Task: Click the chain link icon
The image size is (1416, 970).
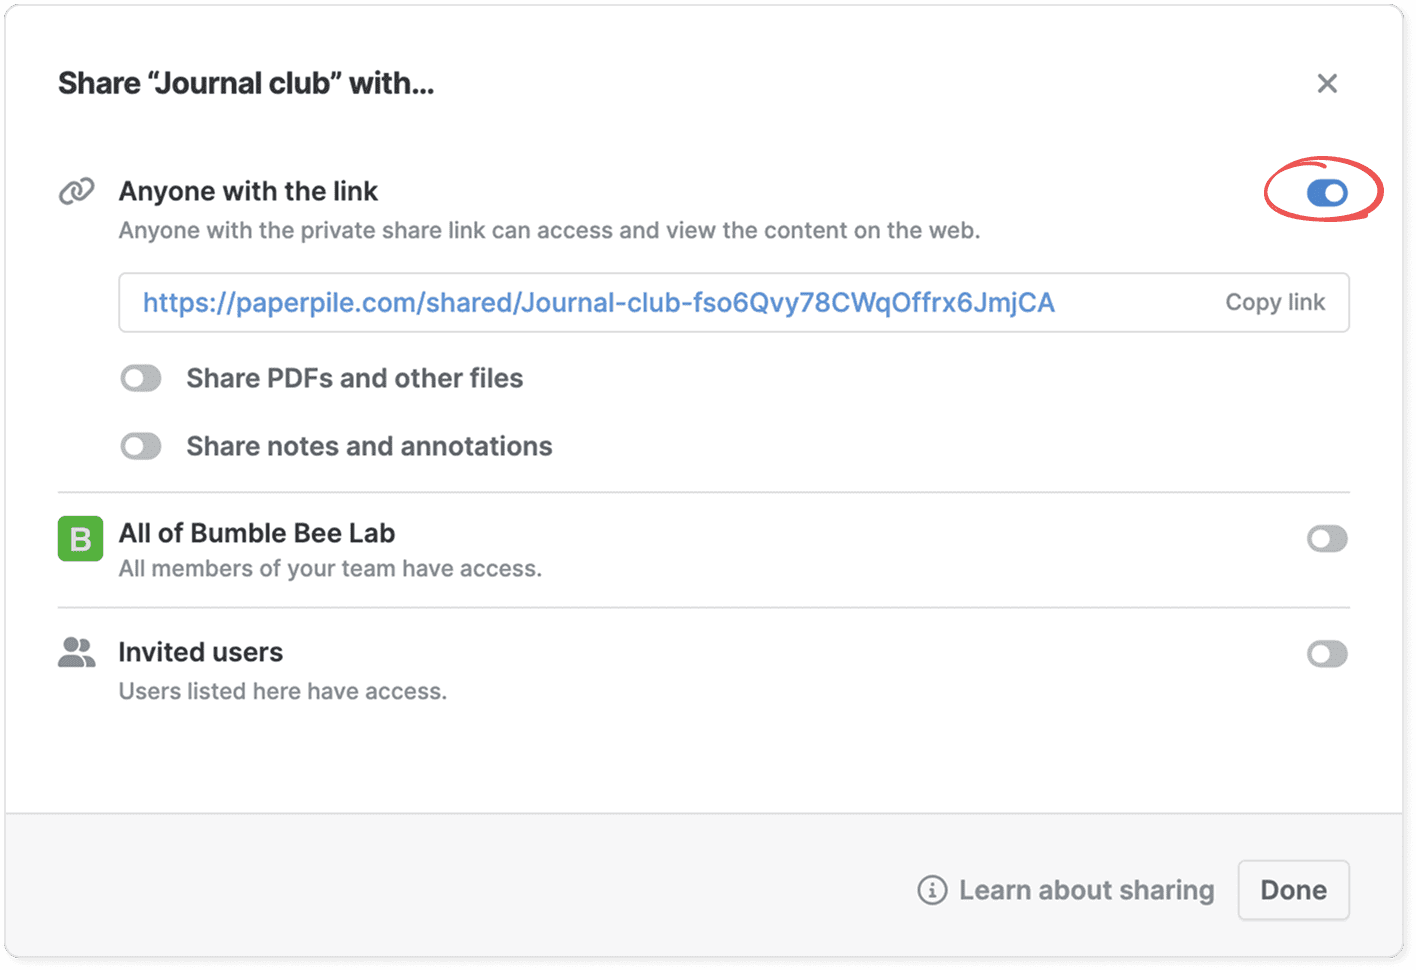Action: (x=76, y=190)
